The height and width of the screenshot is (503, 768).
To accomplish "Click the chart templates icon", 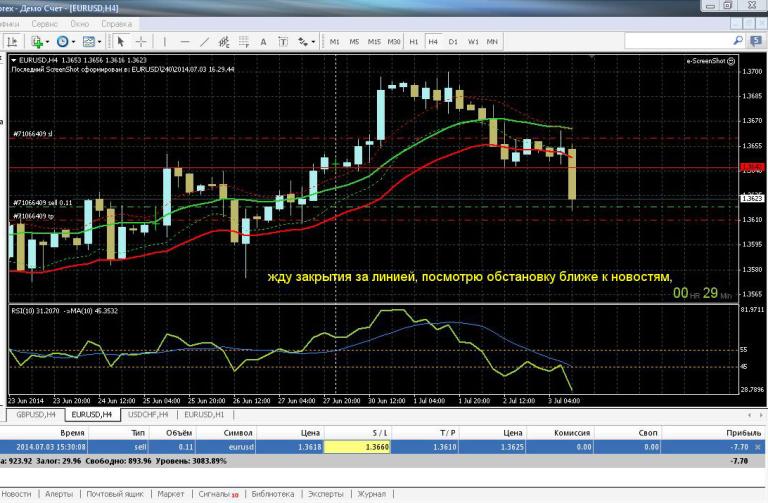I will [x=89, y=42].
